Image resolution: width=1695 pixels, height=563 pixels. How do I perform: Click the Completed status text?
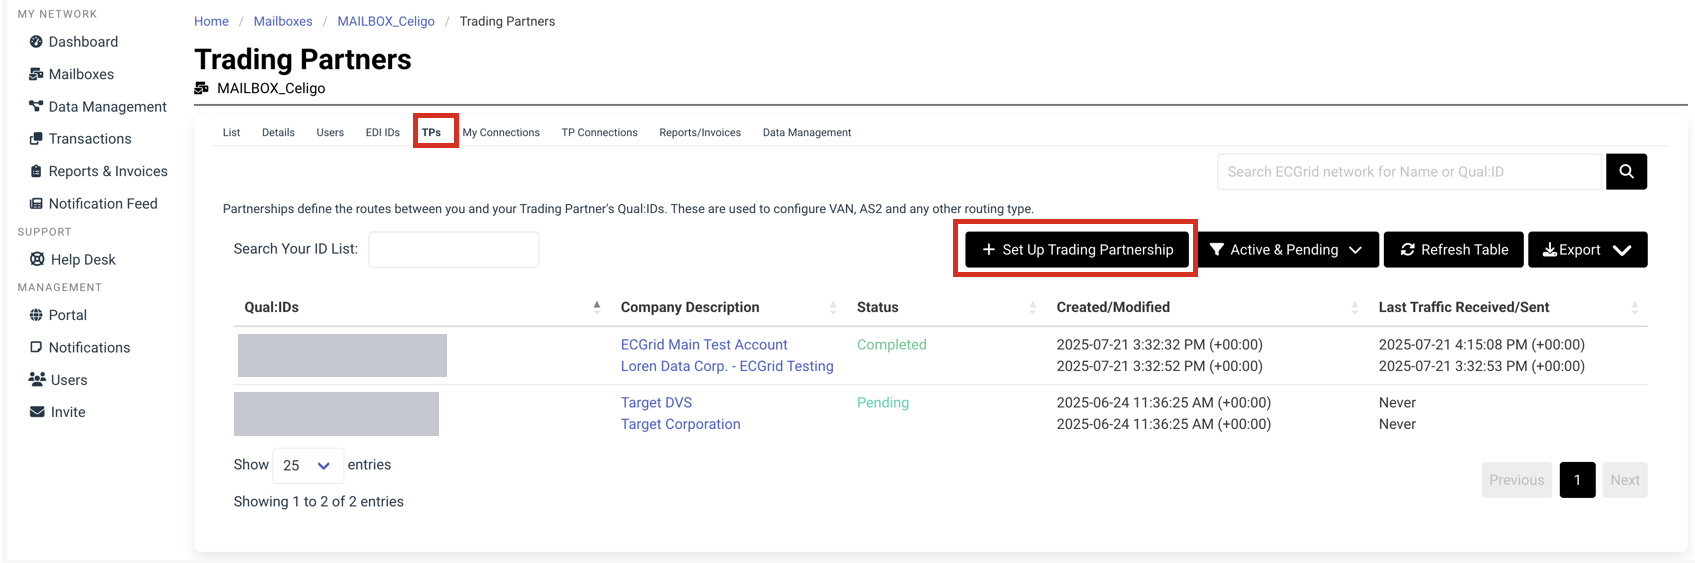click(892, 345)
